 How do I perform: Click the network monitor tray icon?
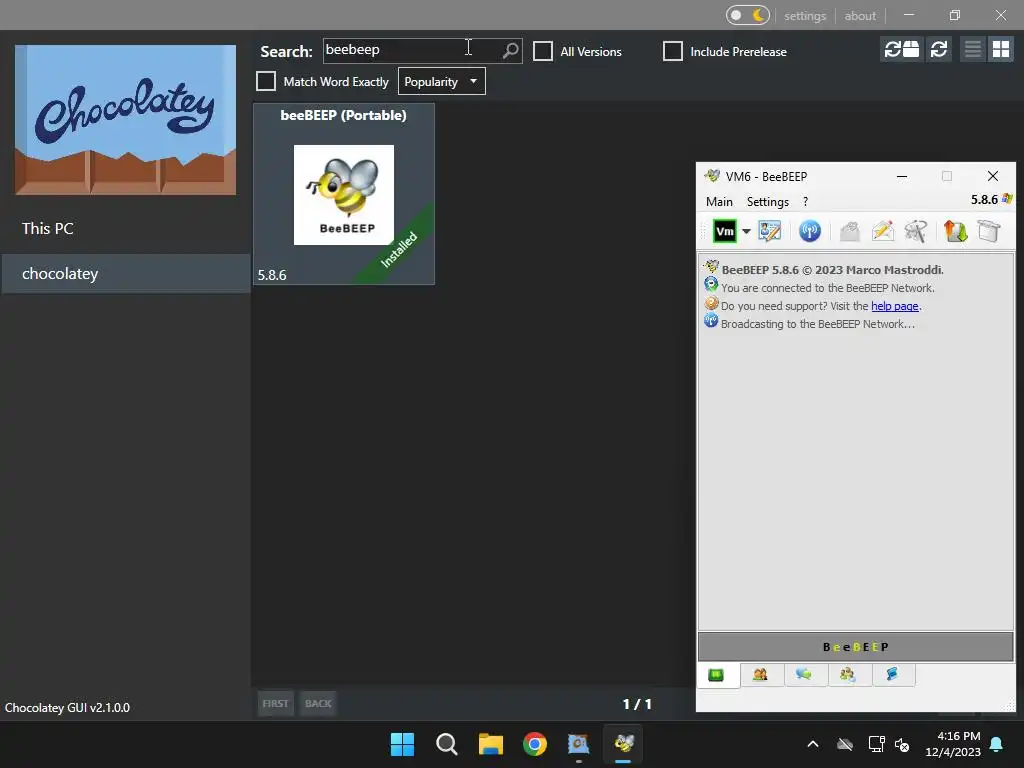coord(876,744)
